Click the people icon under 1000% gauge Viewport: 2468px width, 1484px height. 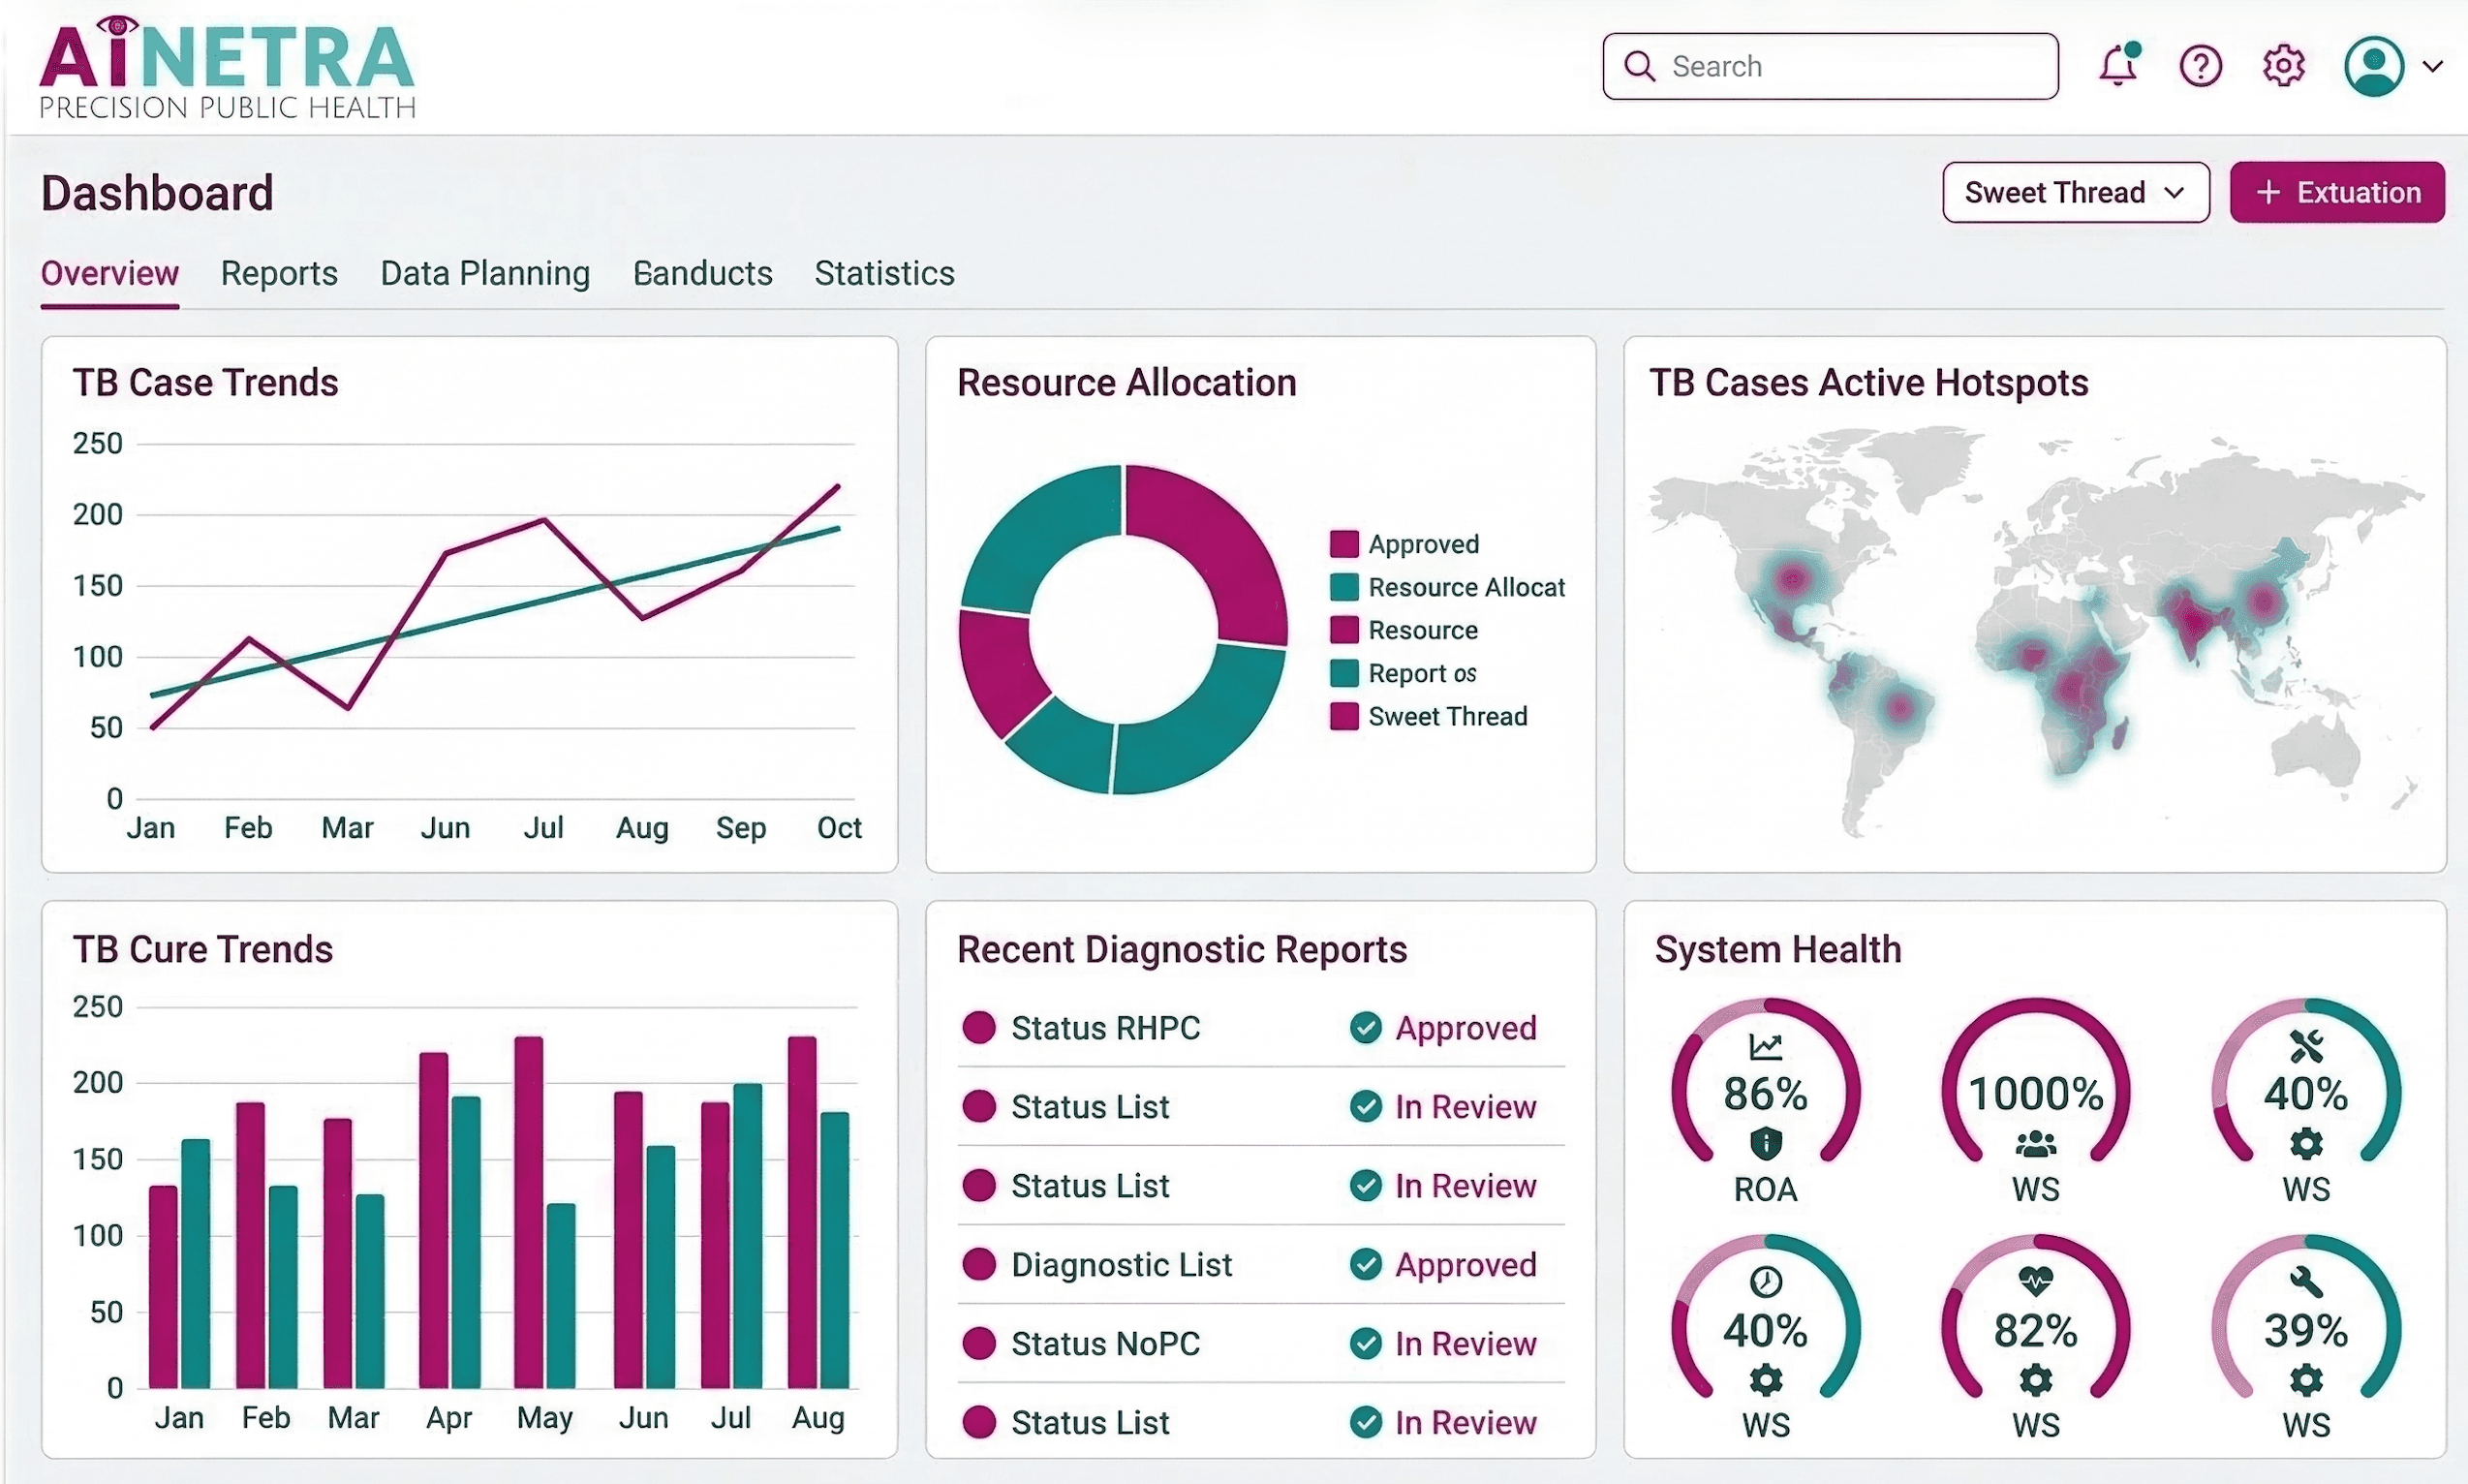point(2035,1143)
